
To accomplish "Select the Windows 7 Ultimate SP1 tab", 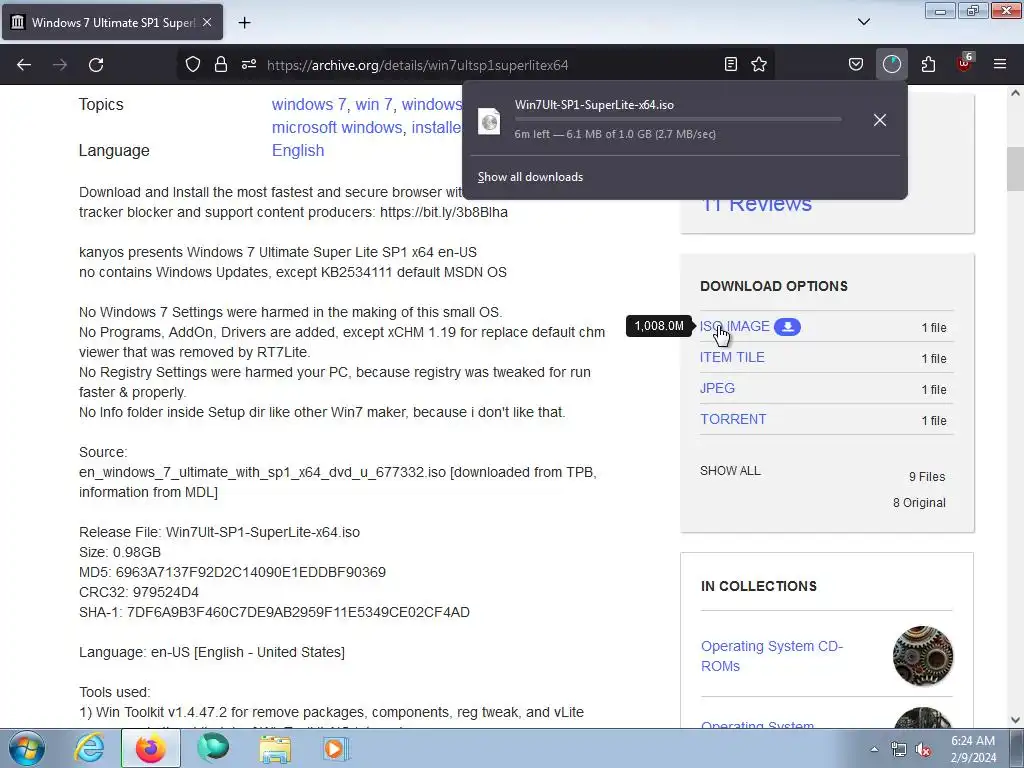I will tap(112, 22).
